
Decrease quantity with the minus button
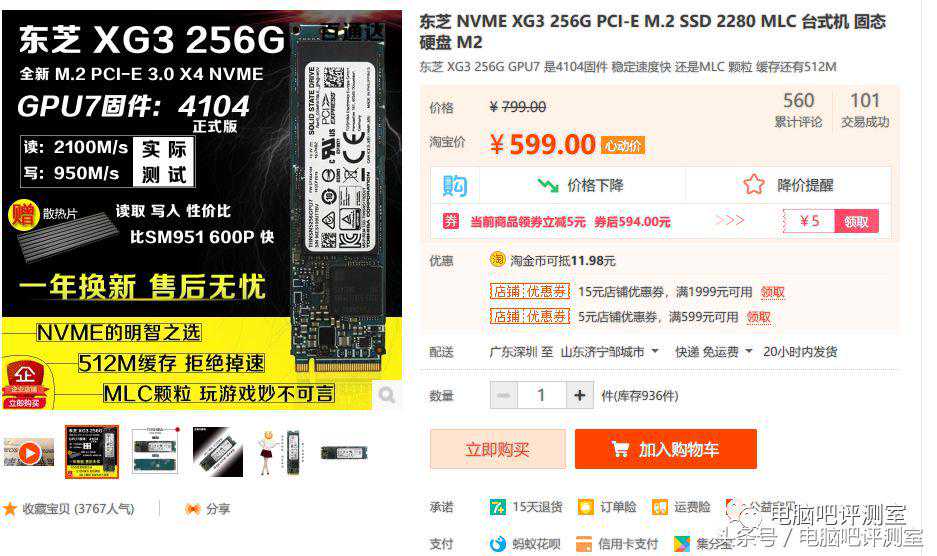pyautogui.click(x=504, y=395)
